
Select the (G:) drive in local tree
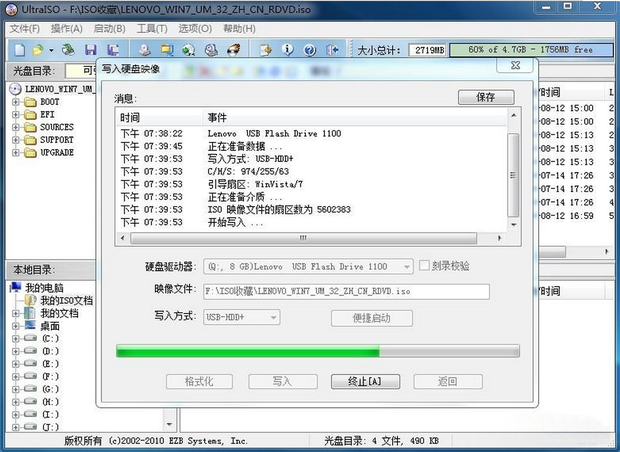tap(50, 389)
